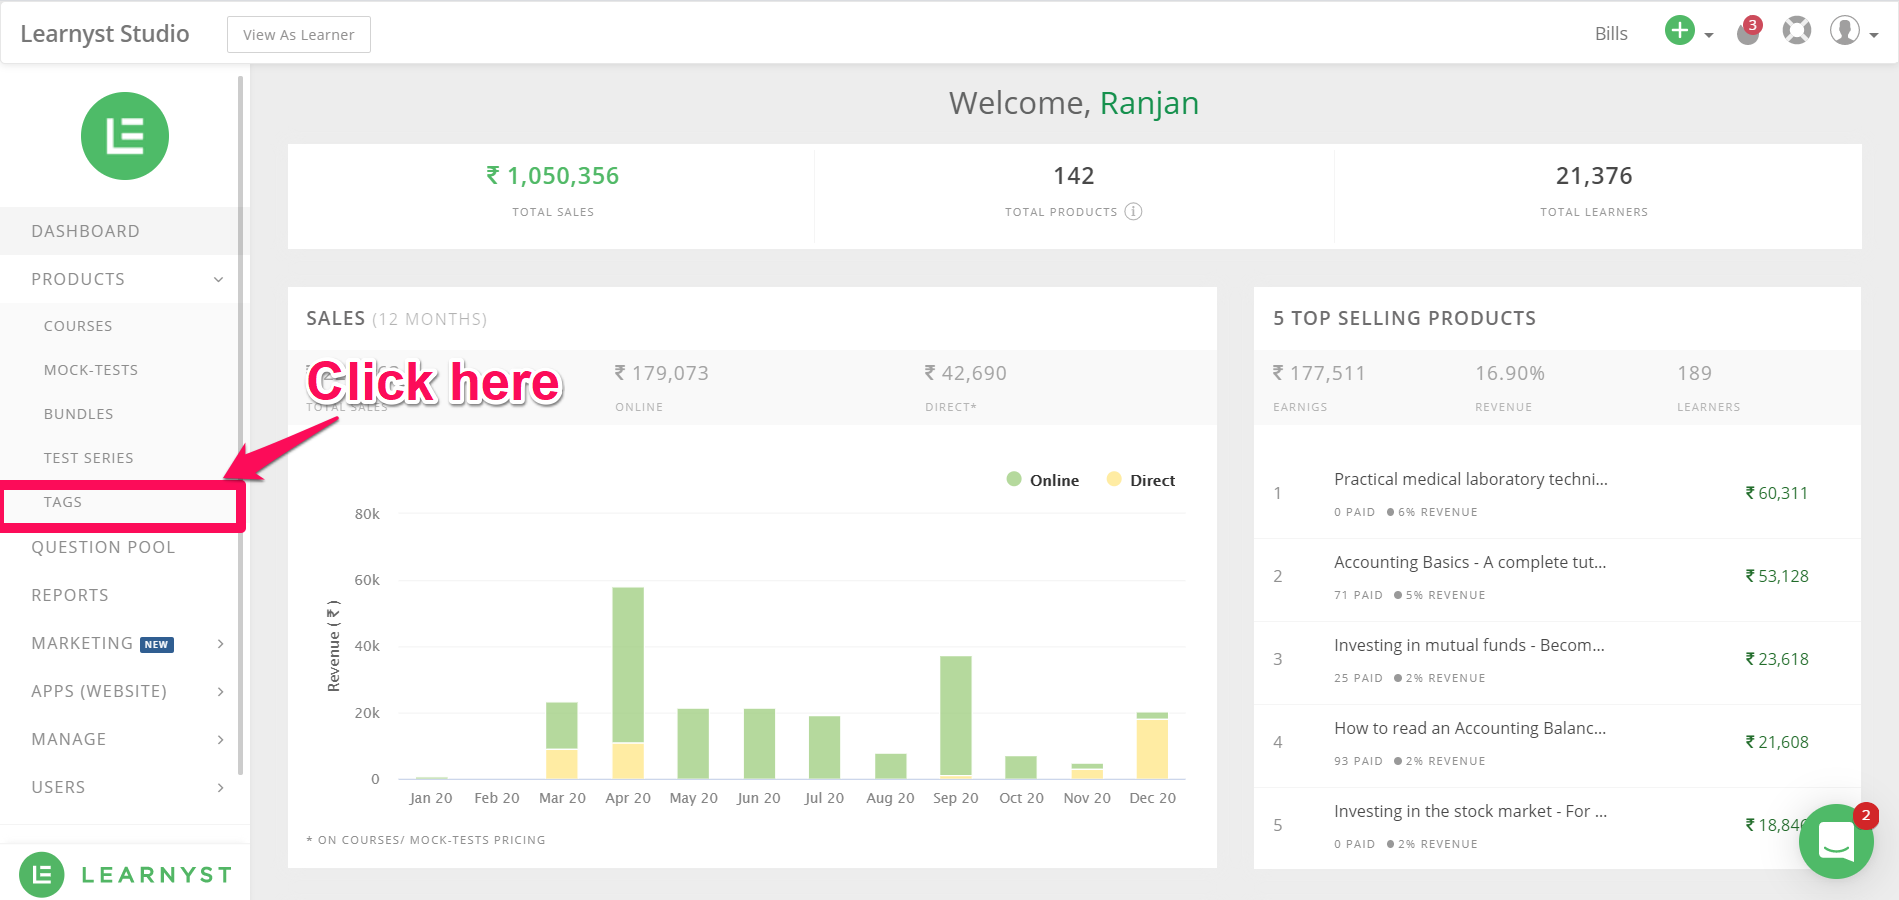Click the 142 total products figure

(1074, 176)
